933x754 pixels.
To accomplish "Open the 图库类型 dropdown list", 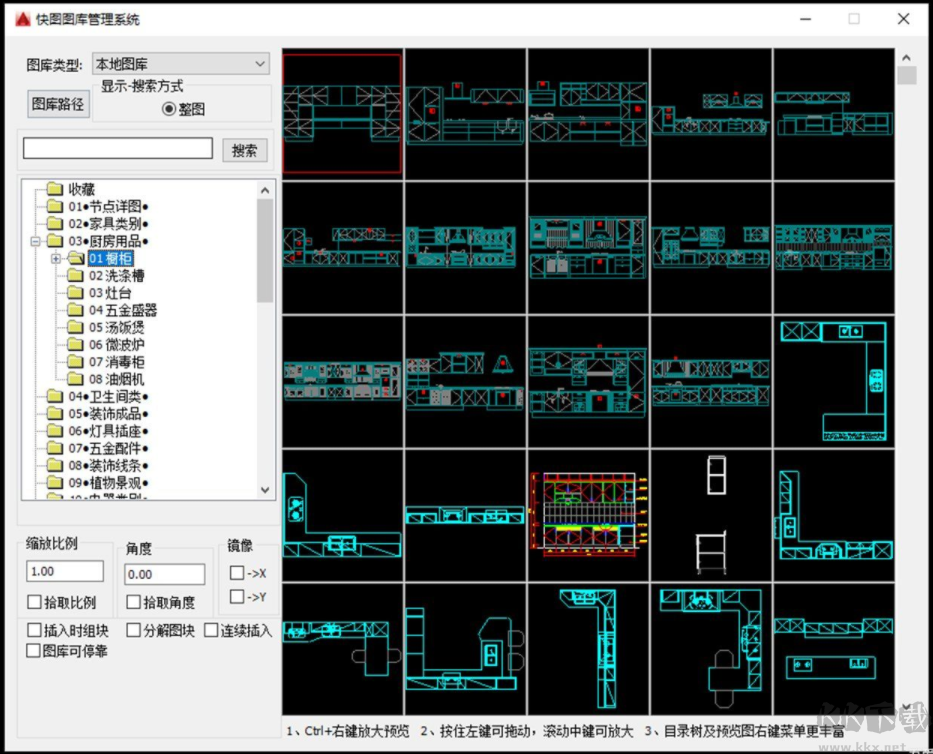I will click(260, 64).
